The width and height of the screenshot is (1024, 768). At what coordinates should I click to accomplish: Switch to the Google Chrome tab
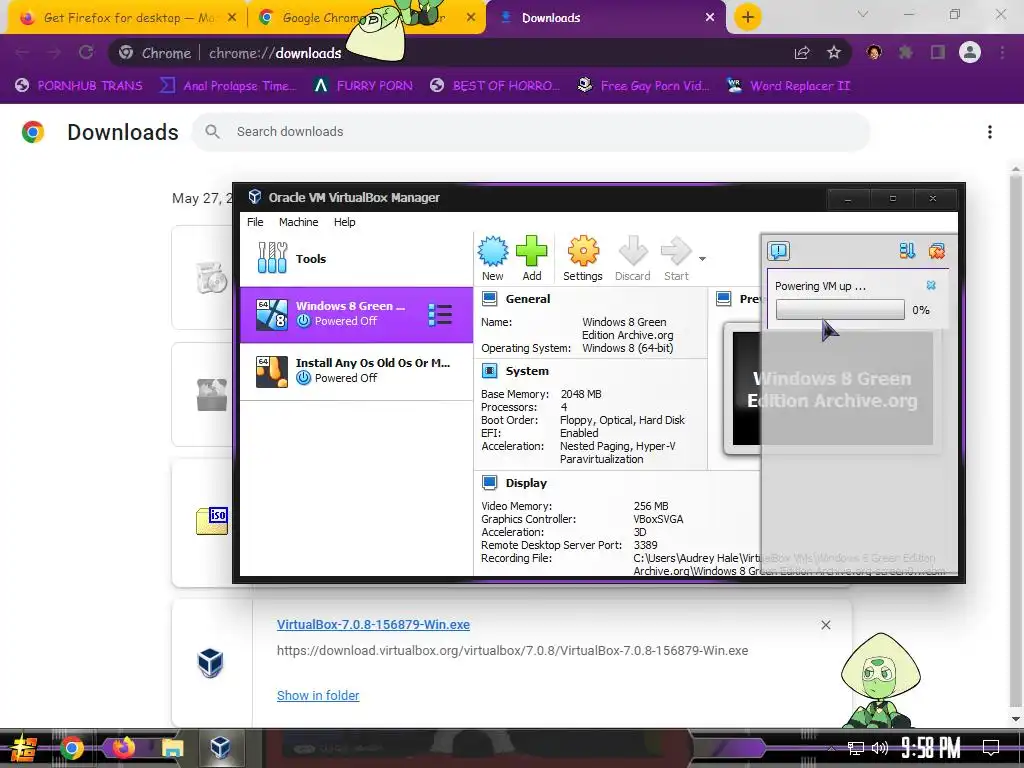366,18
